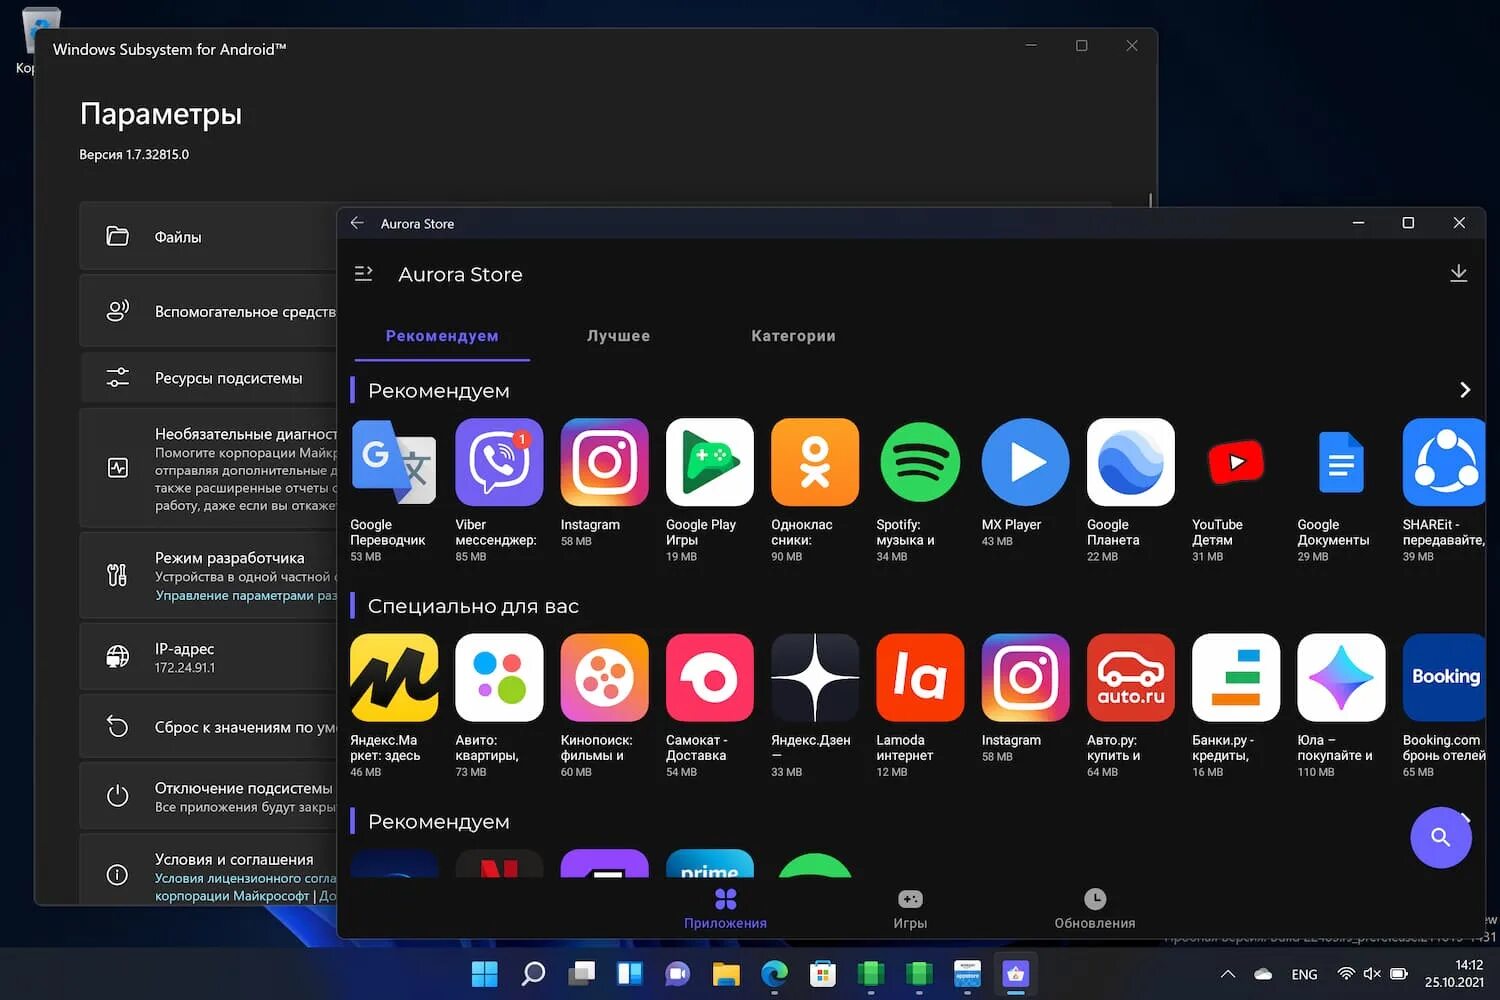Image resolution: width=1500 pixels, height=1000 pixels.
Task: Open Microsoft Store from taskbar
Action: point(822,973)
